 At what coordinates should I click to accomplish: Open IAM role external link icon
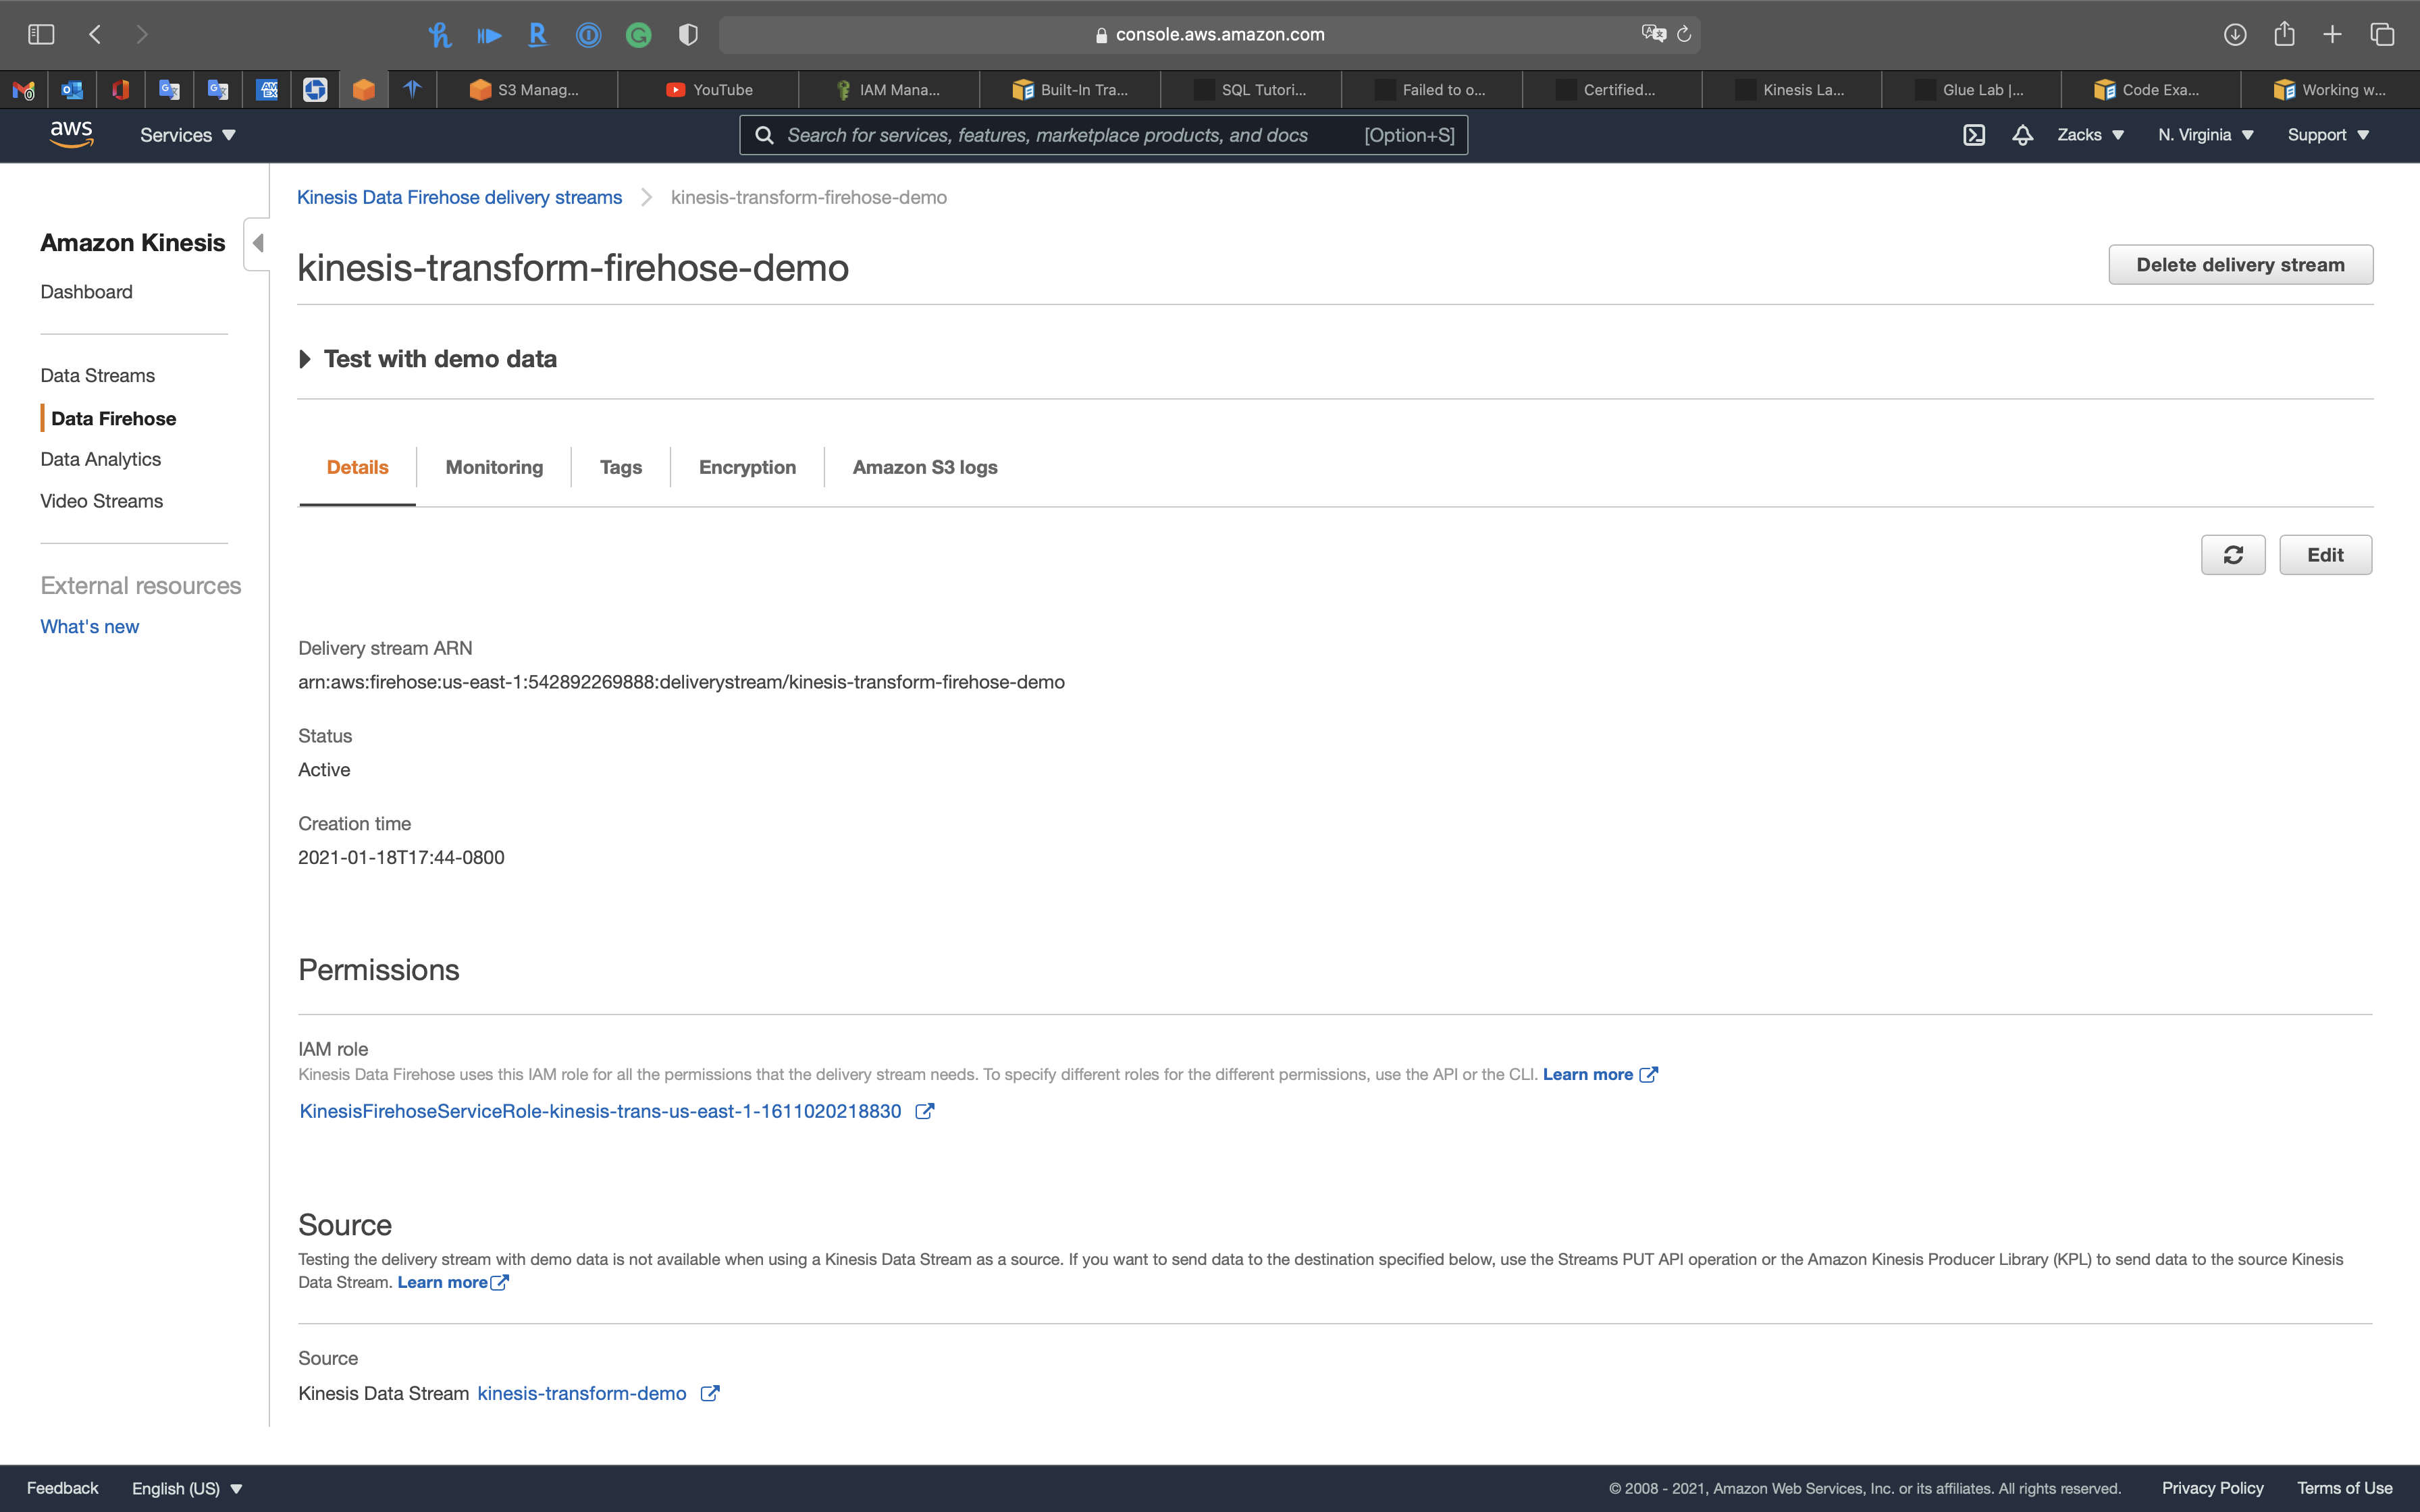(925, 1111)
